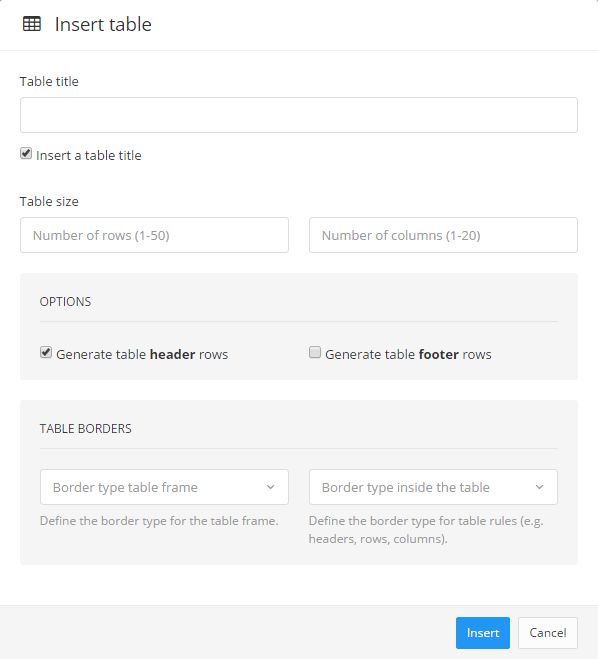Click the Table size label
Viewport: 598px width, 659px height.
click(49, 201)
